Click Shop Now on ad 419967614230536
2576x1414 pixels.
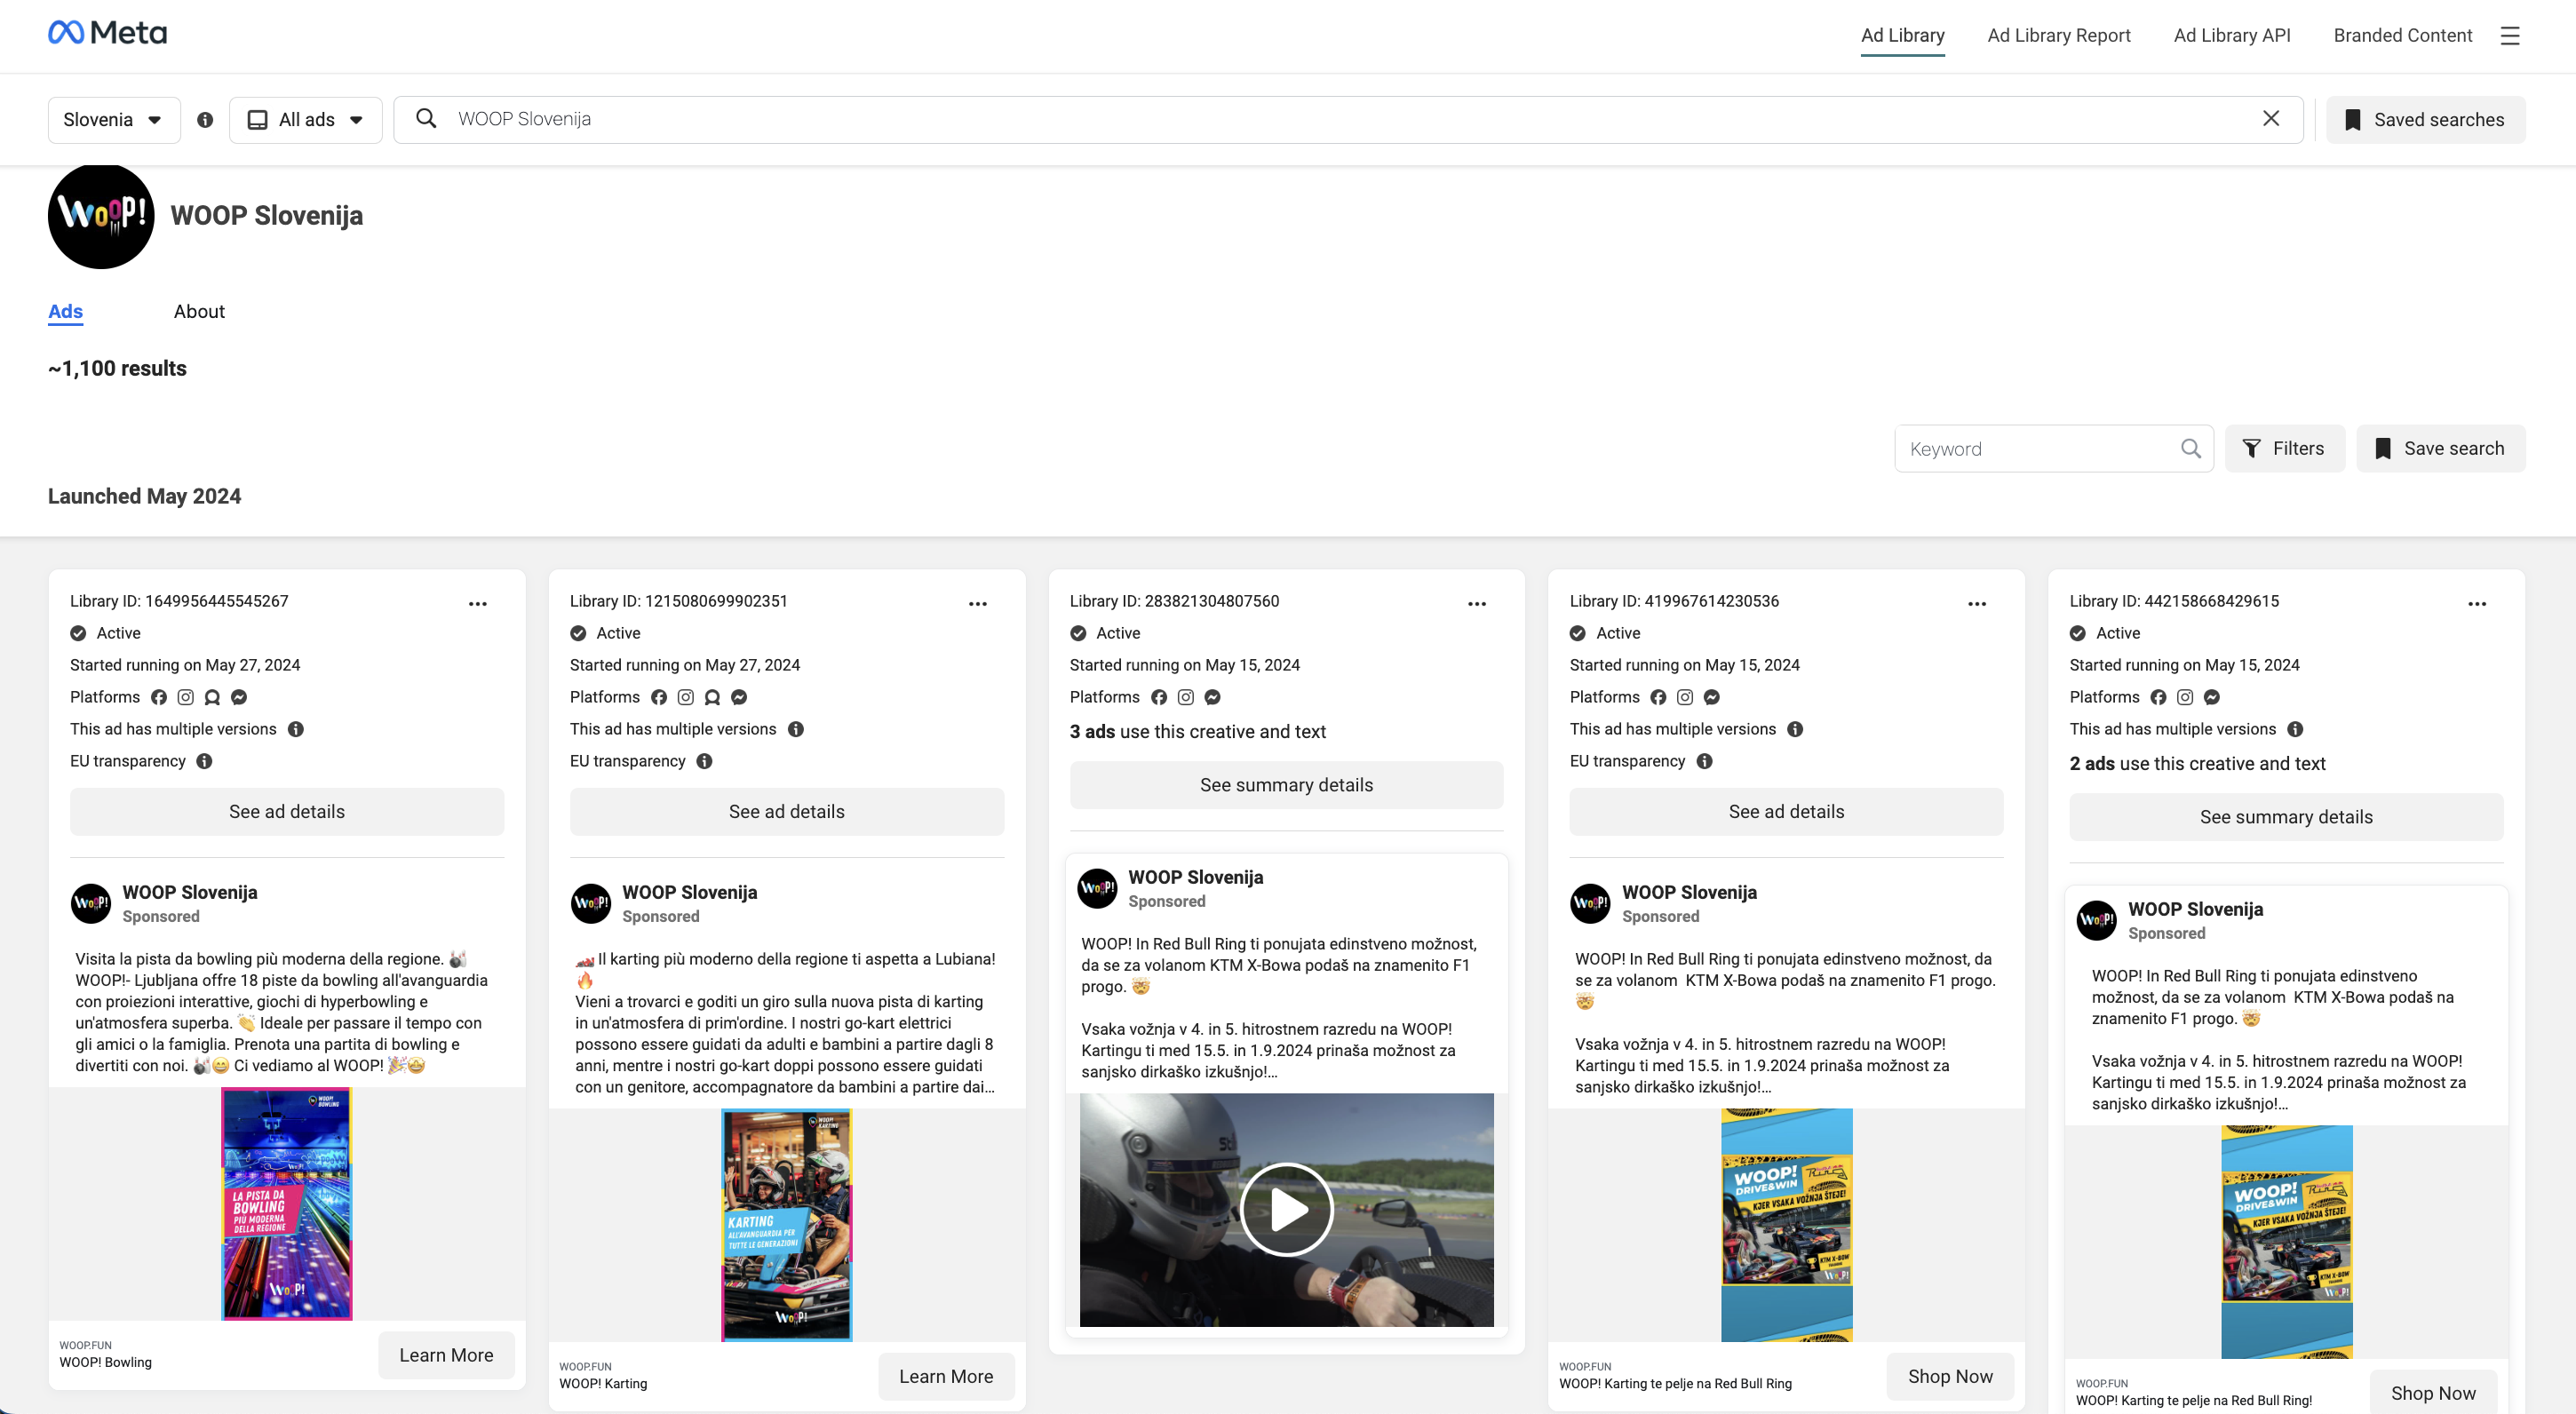pos(1950,1376)
